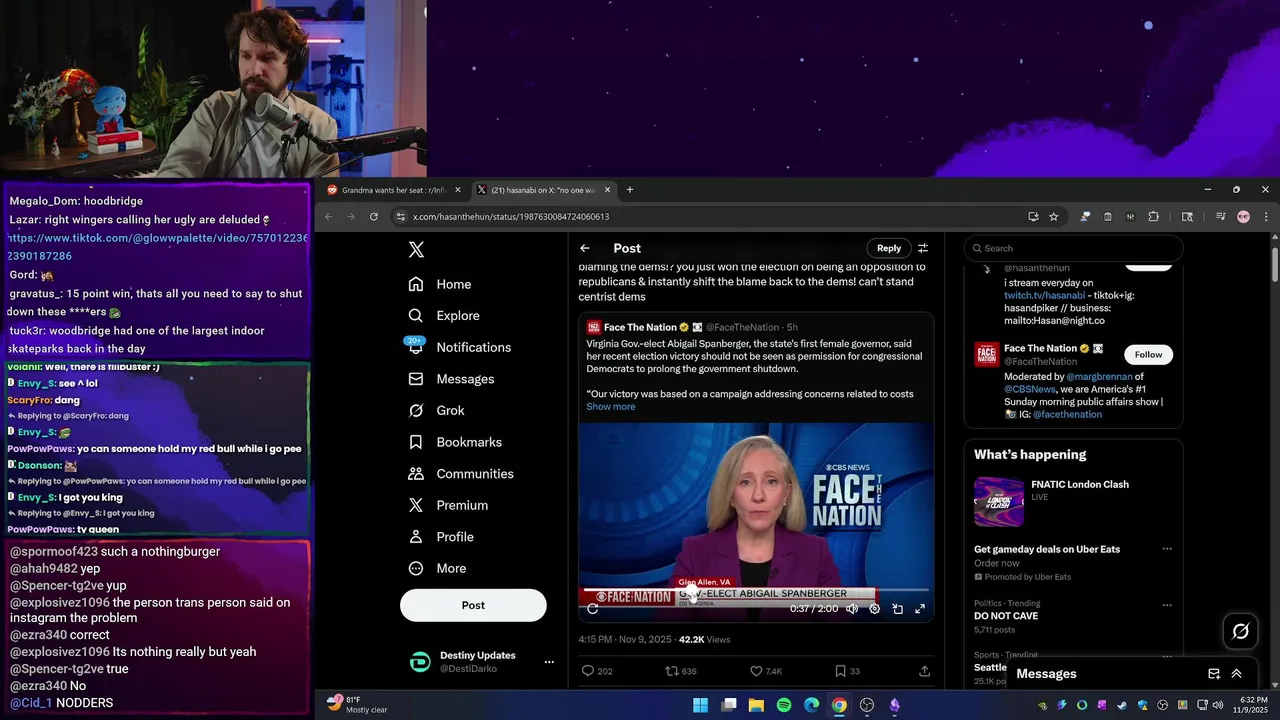This screenshot has width=1280, height=720.
Task: Open FNATIC London Clash live event
Action: point(1073,501)
